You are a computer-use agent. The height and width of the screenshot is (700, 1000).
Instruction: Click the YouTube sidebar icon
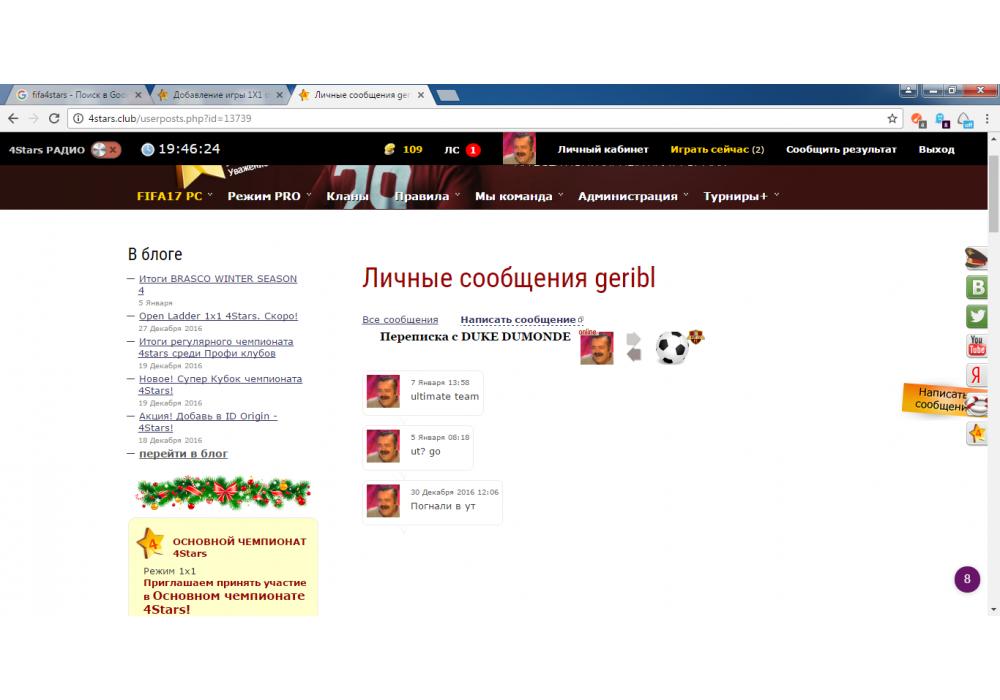click(x=977, y=346)
